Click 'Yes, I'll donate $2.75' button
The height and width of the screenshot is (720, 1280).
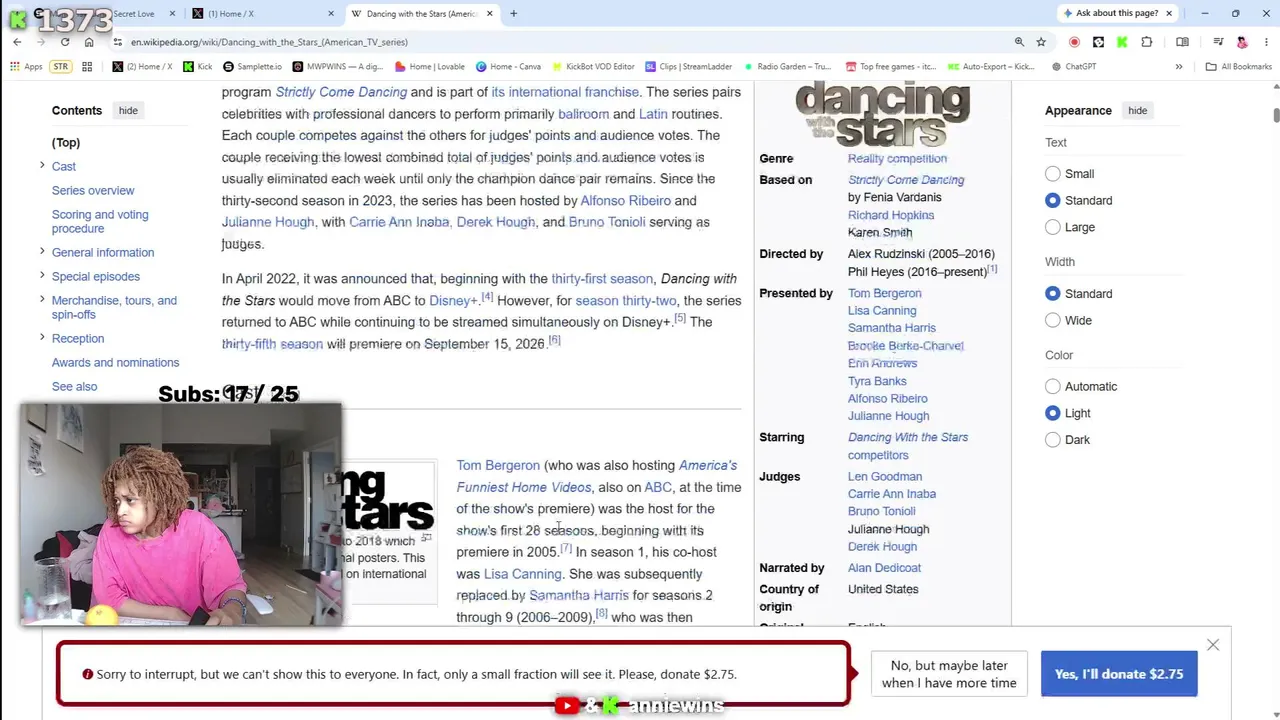[1119, 674]
